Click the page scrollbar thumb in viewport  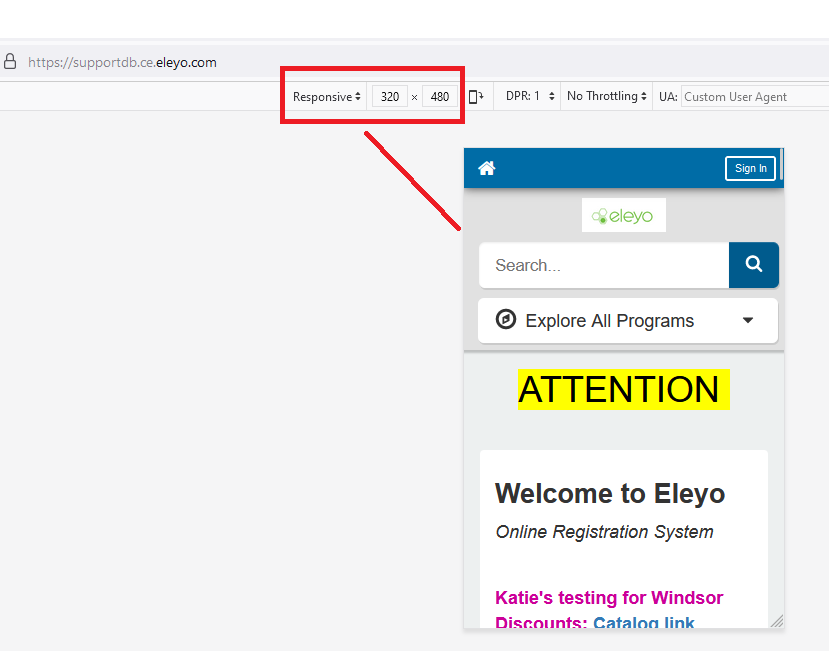point(781,164)
